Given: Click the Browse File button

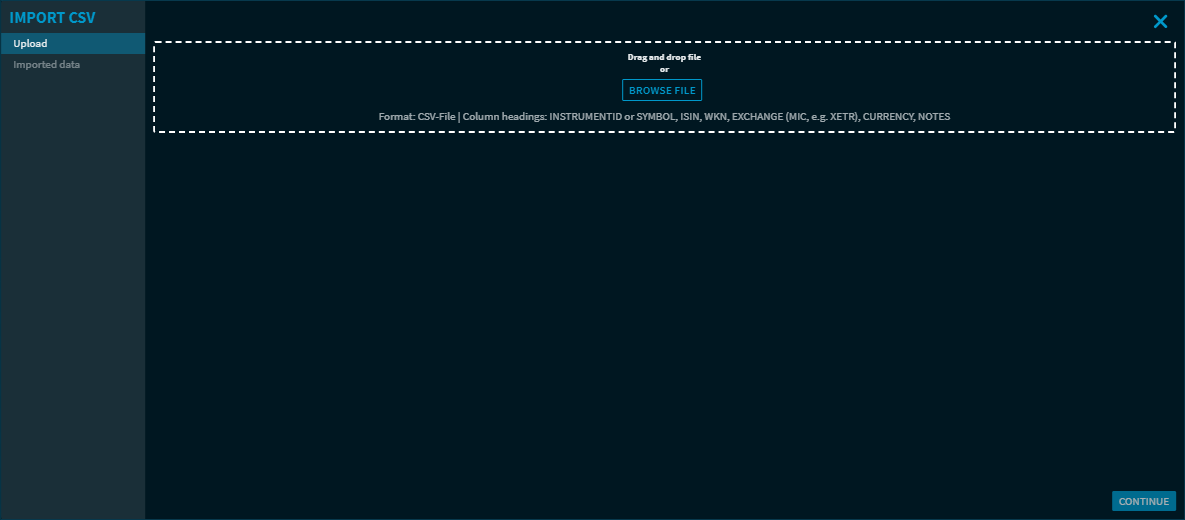Looking at the screenshot, I should tap(662, 90).
